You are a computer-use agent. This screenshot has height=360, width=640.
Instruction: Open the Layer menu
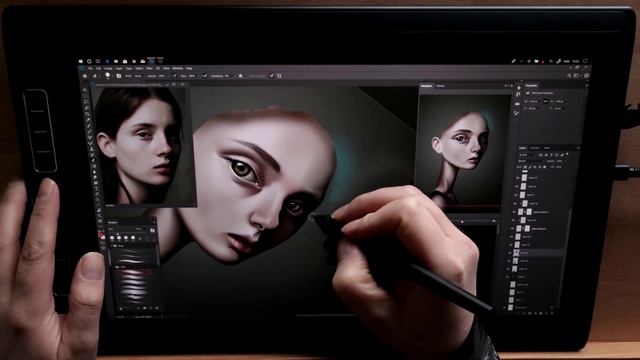(119, 68)
